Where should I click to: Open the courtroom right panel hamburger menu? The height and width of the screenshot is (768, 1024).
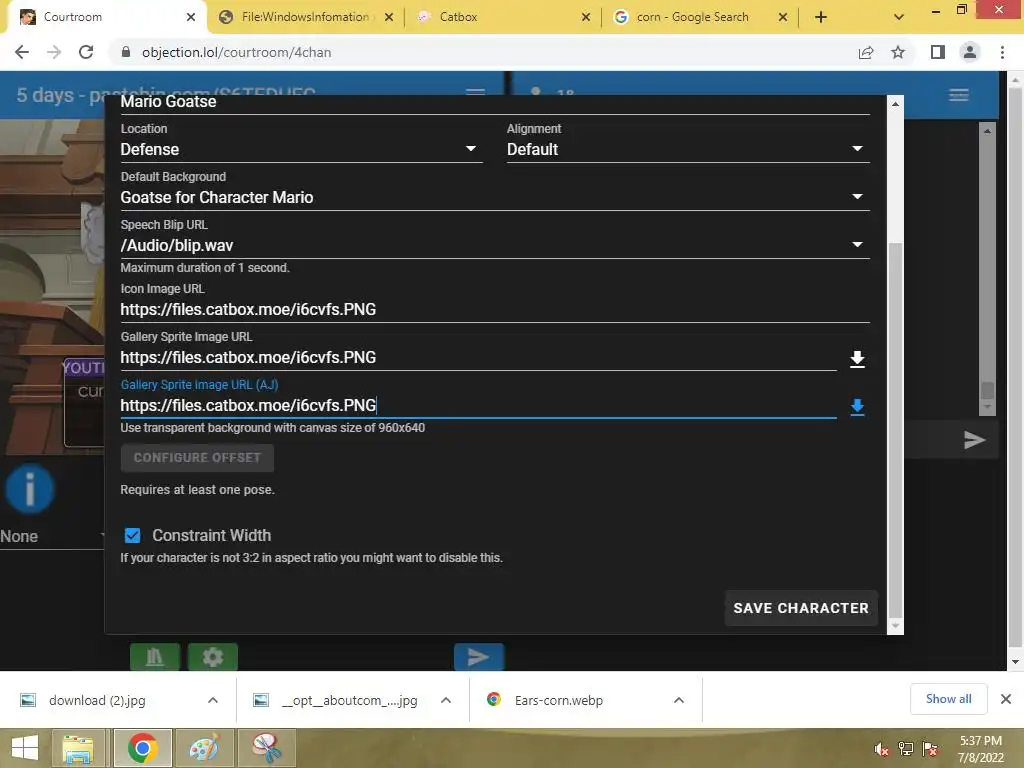[959, 95]
